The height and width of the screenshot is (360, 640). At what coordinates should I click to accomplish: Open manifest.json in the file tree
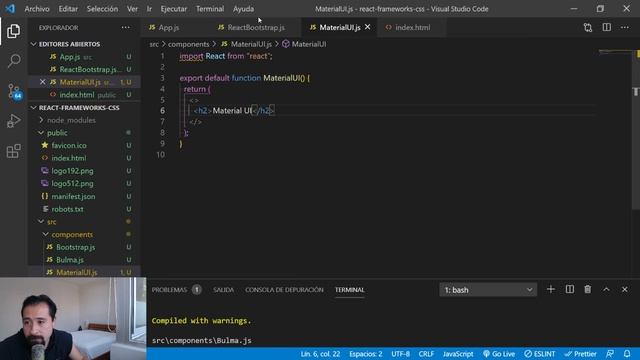(x=73, y=196)
